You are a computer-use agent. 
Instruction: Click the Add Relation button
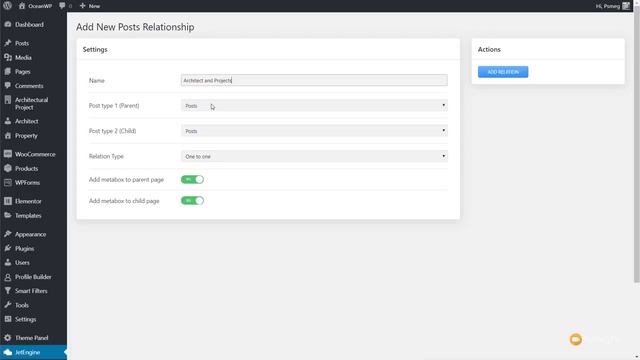503,72
